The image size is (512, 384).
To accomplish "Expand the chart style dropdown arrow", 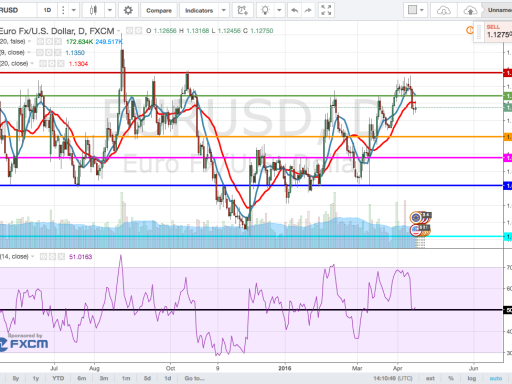I will pyautogui.click(x=110, y=10).
